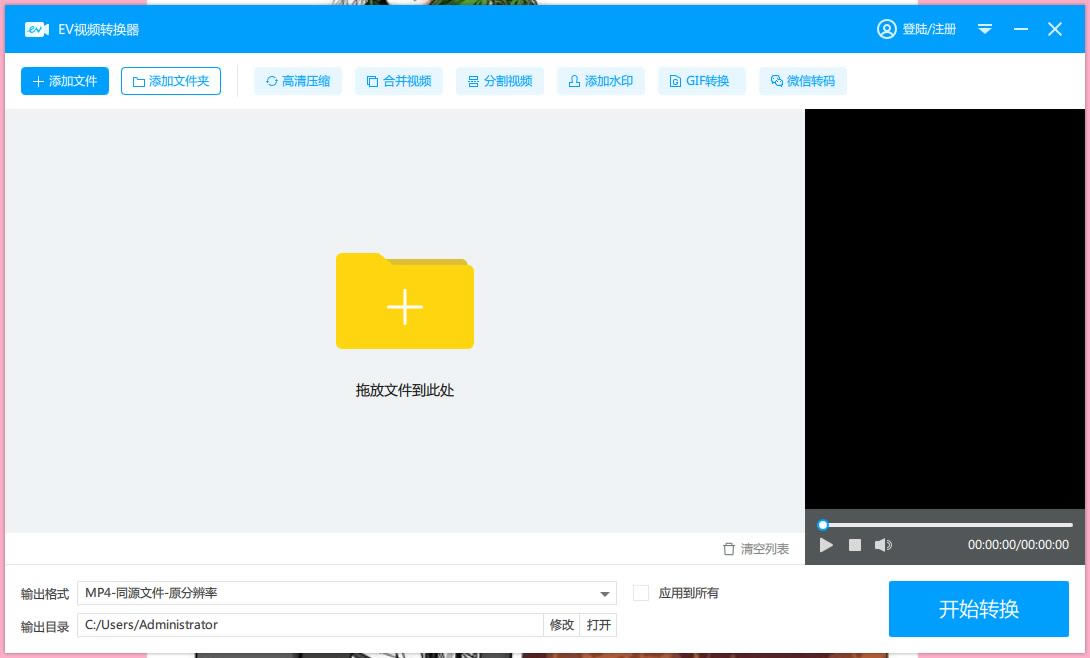Open the 输出格式 output format dropdown
Viewport: 1090px width, 658px height.
(605, 593)
